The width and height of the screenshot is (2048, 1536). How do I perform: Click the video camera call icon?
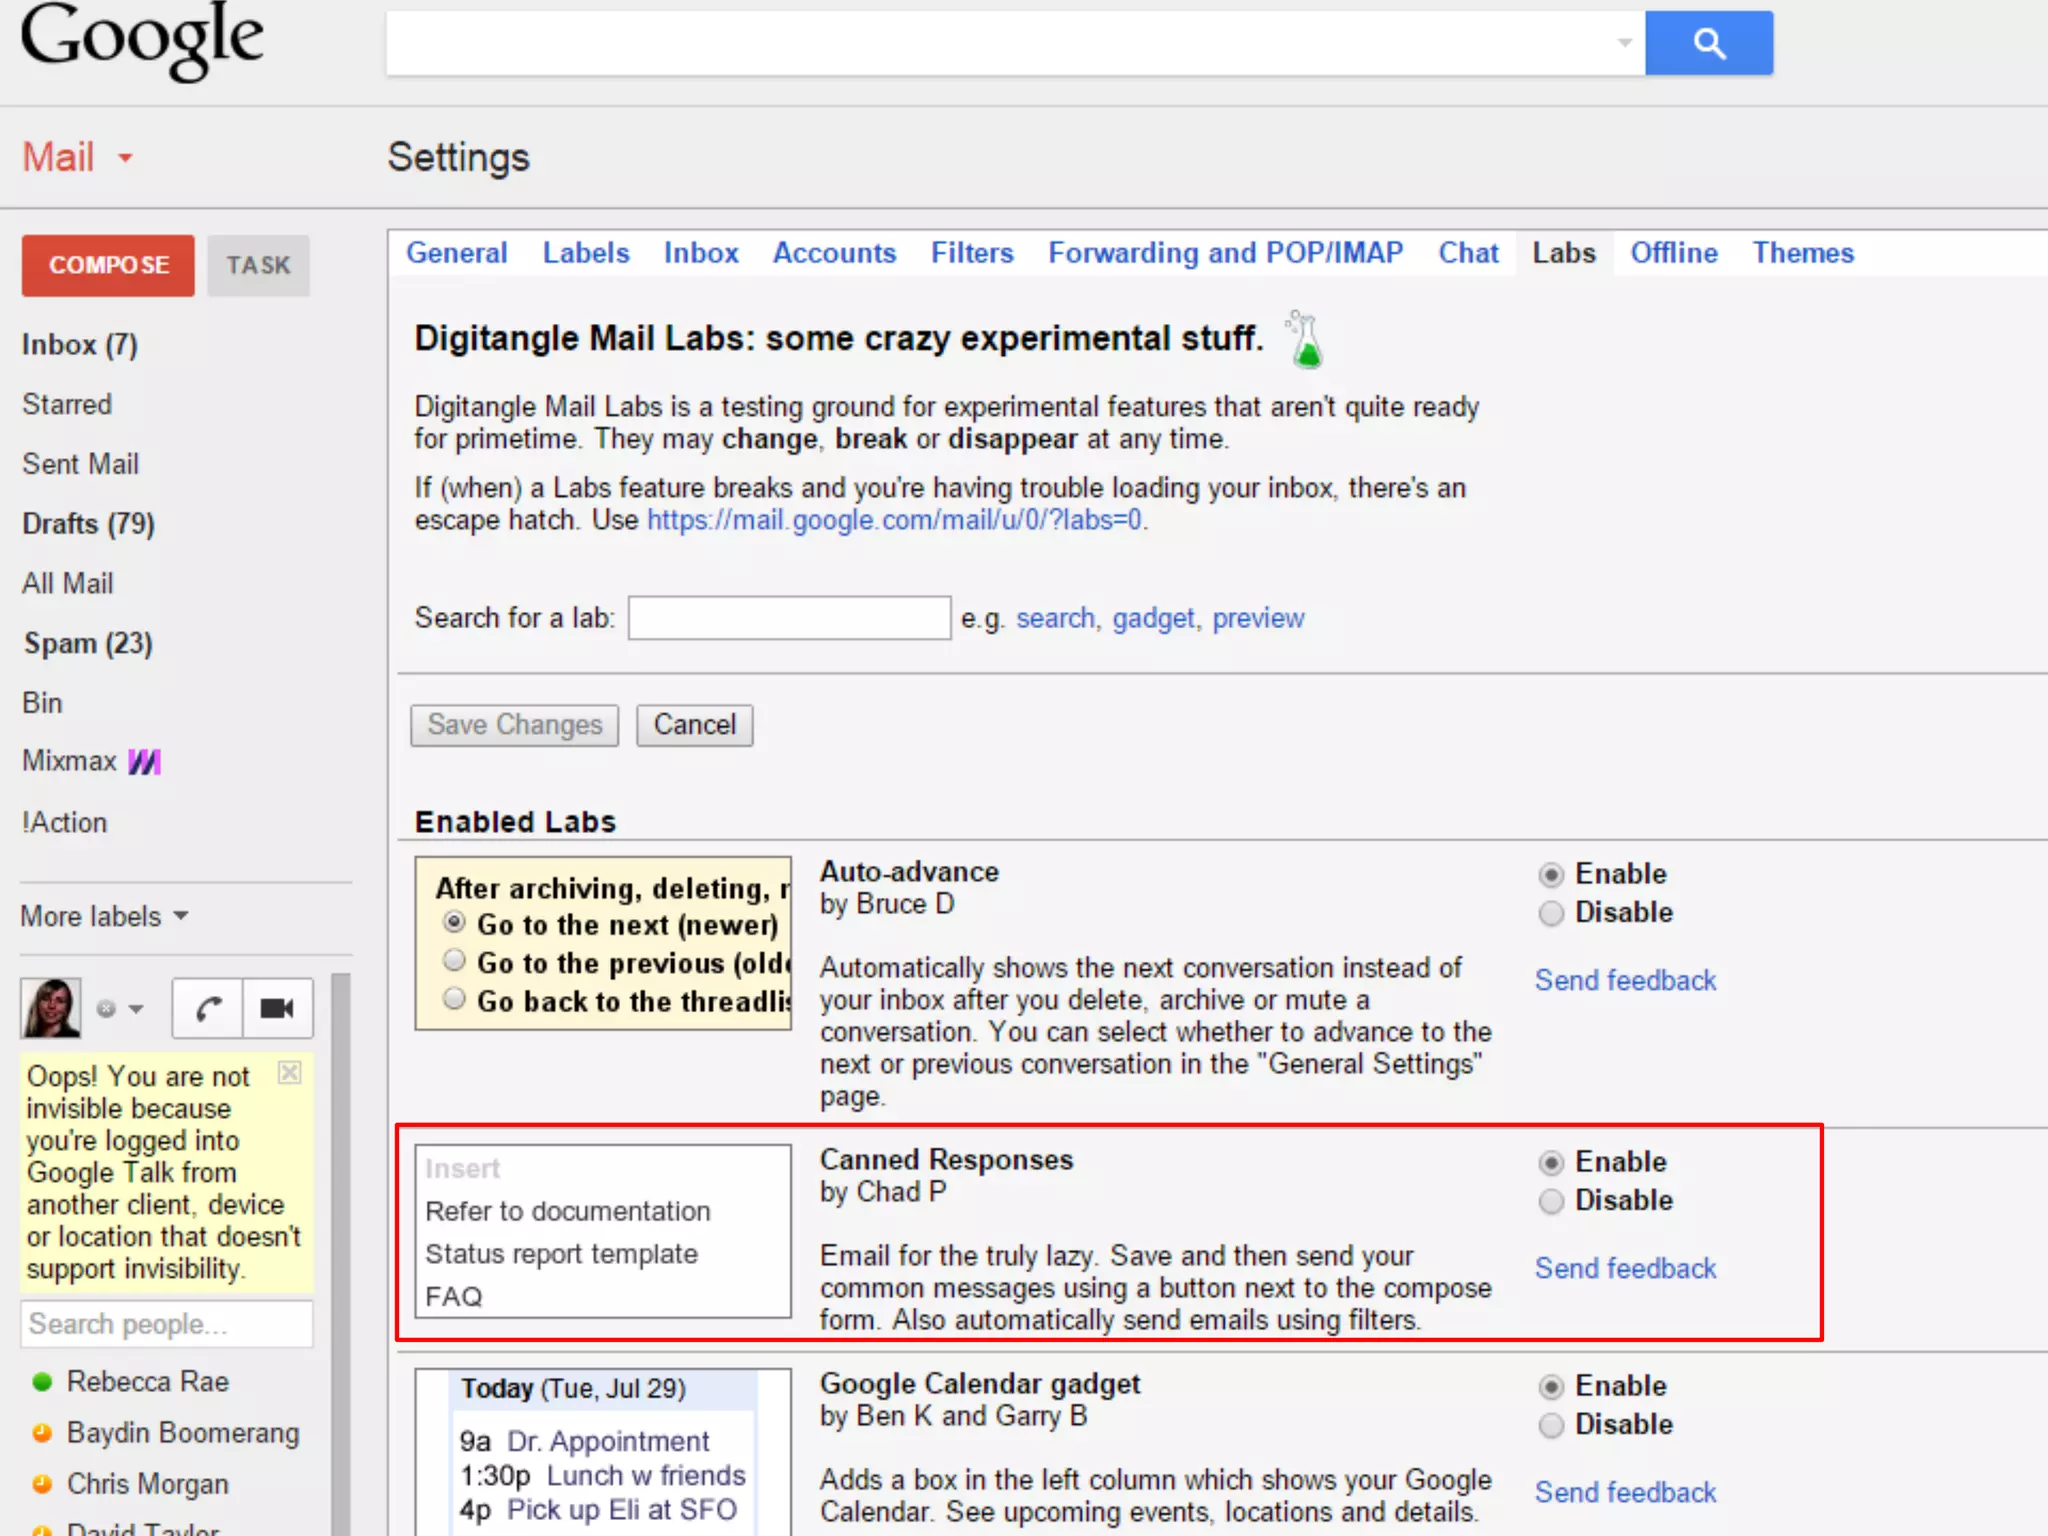click(277, 1008)
